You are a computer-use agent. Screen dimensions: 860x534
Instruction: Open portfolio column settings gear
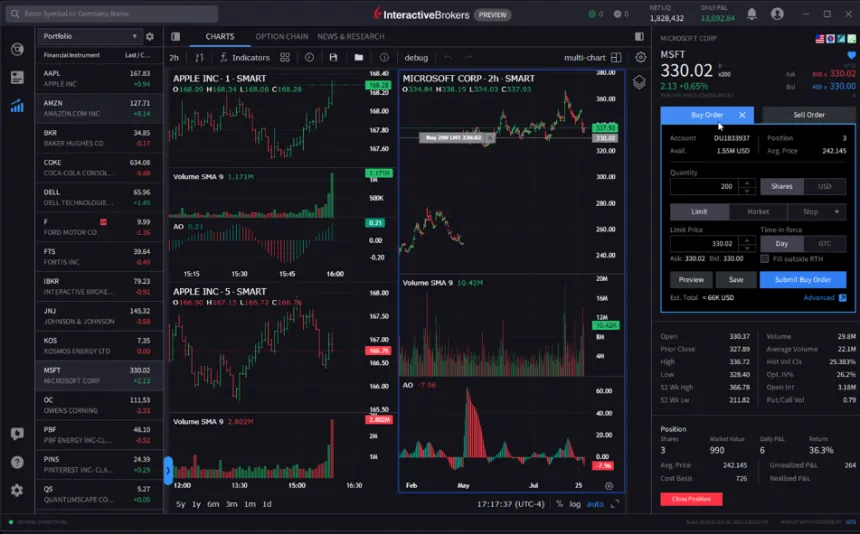(x=150, y=37)
